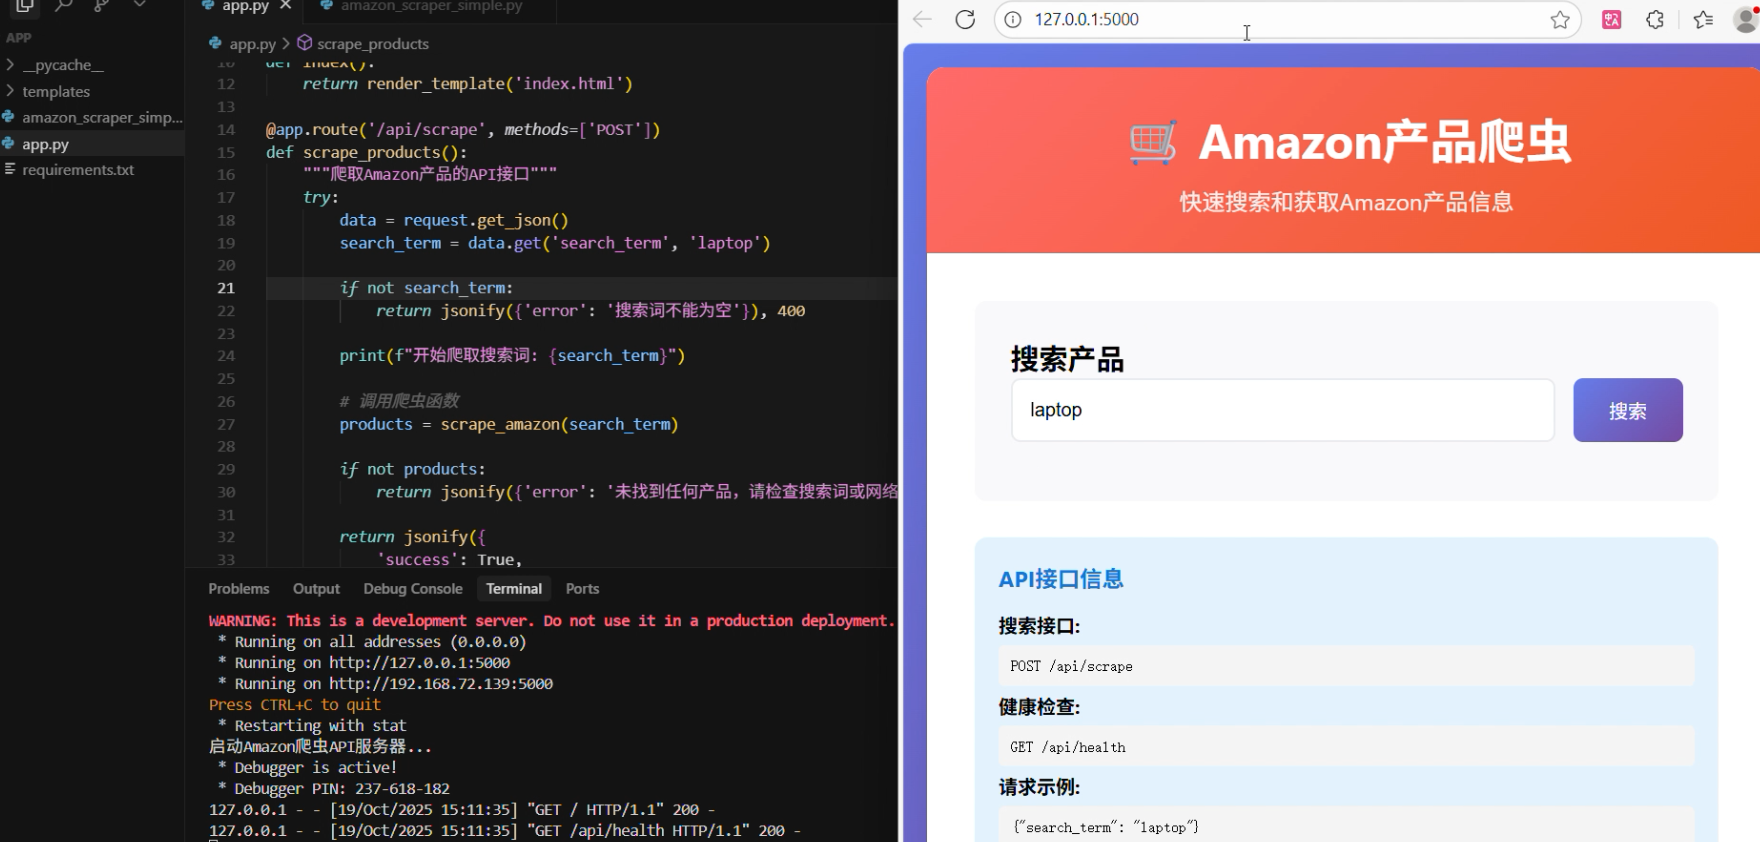This screenshot has height=842, width=1760.
Task: Reload the browser page
Action: (965, 19)
